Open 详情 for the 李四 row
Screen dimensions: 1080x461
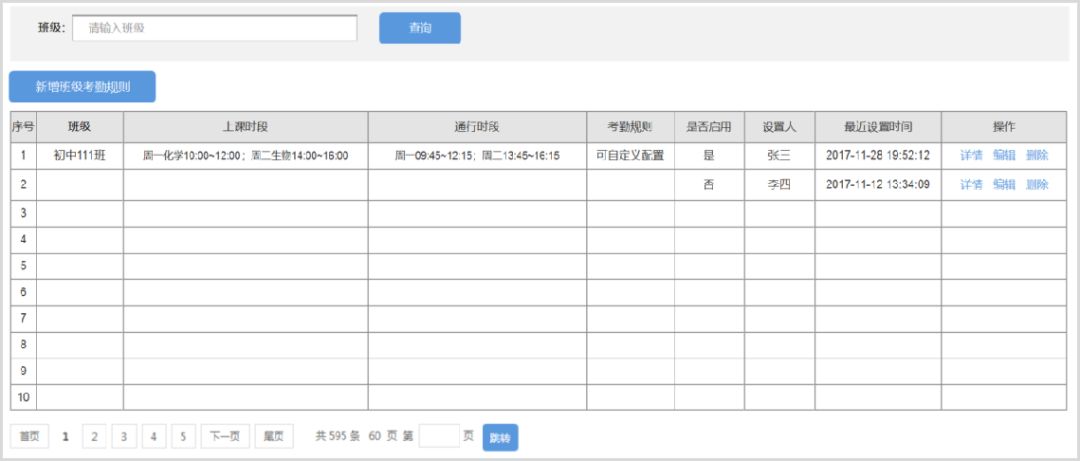point(971,185)
